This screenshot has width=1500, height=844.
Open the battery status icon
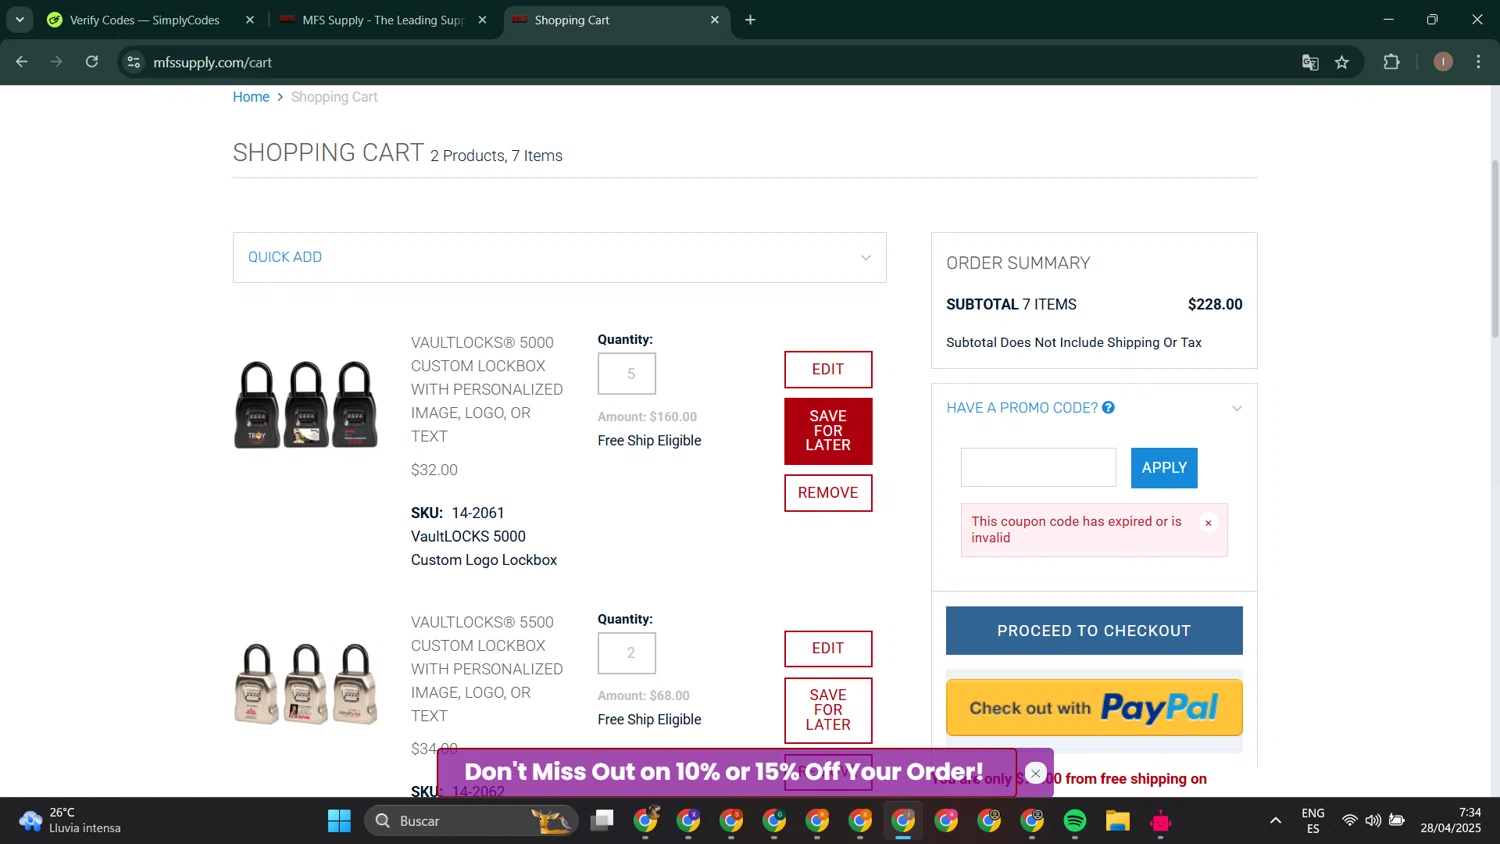click(x=1397, y=821)
